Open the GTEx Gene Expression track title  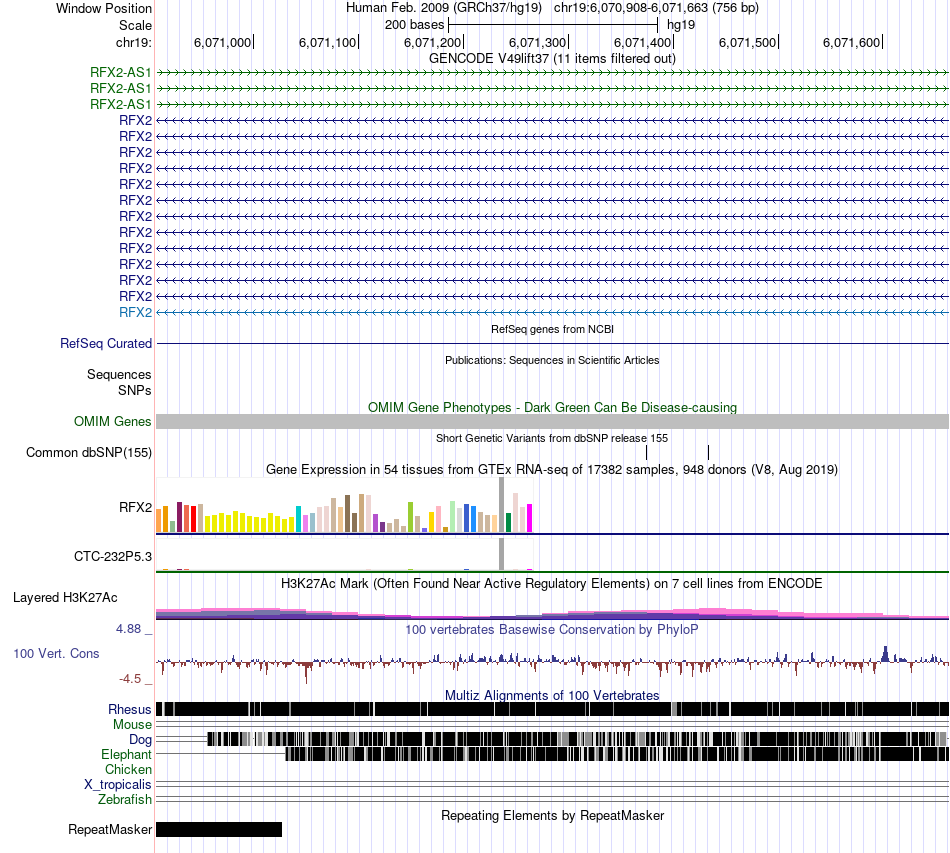[x=552, y=470]
